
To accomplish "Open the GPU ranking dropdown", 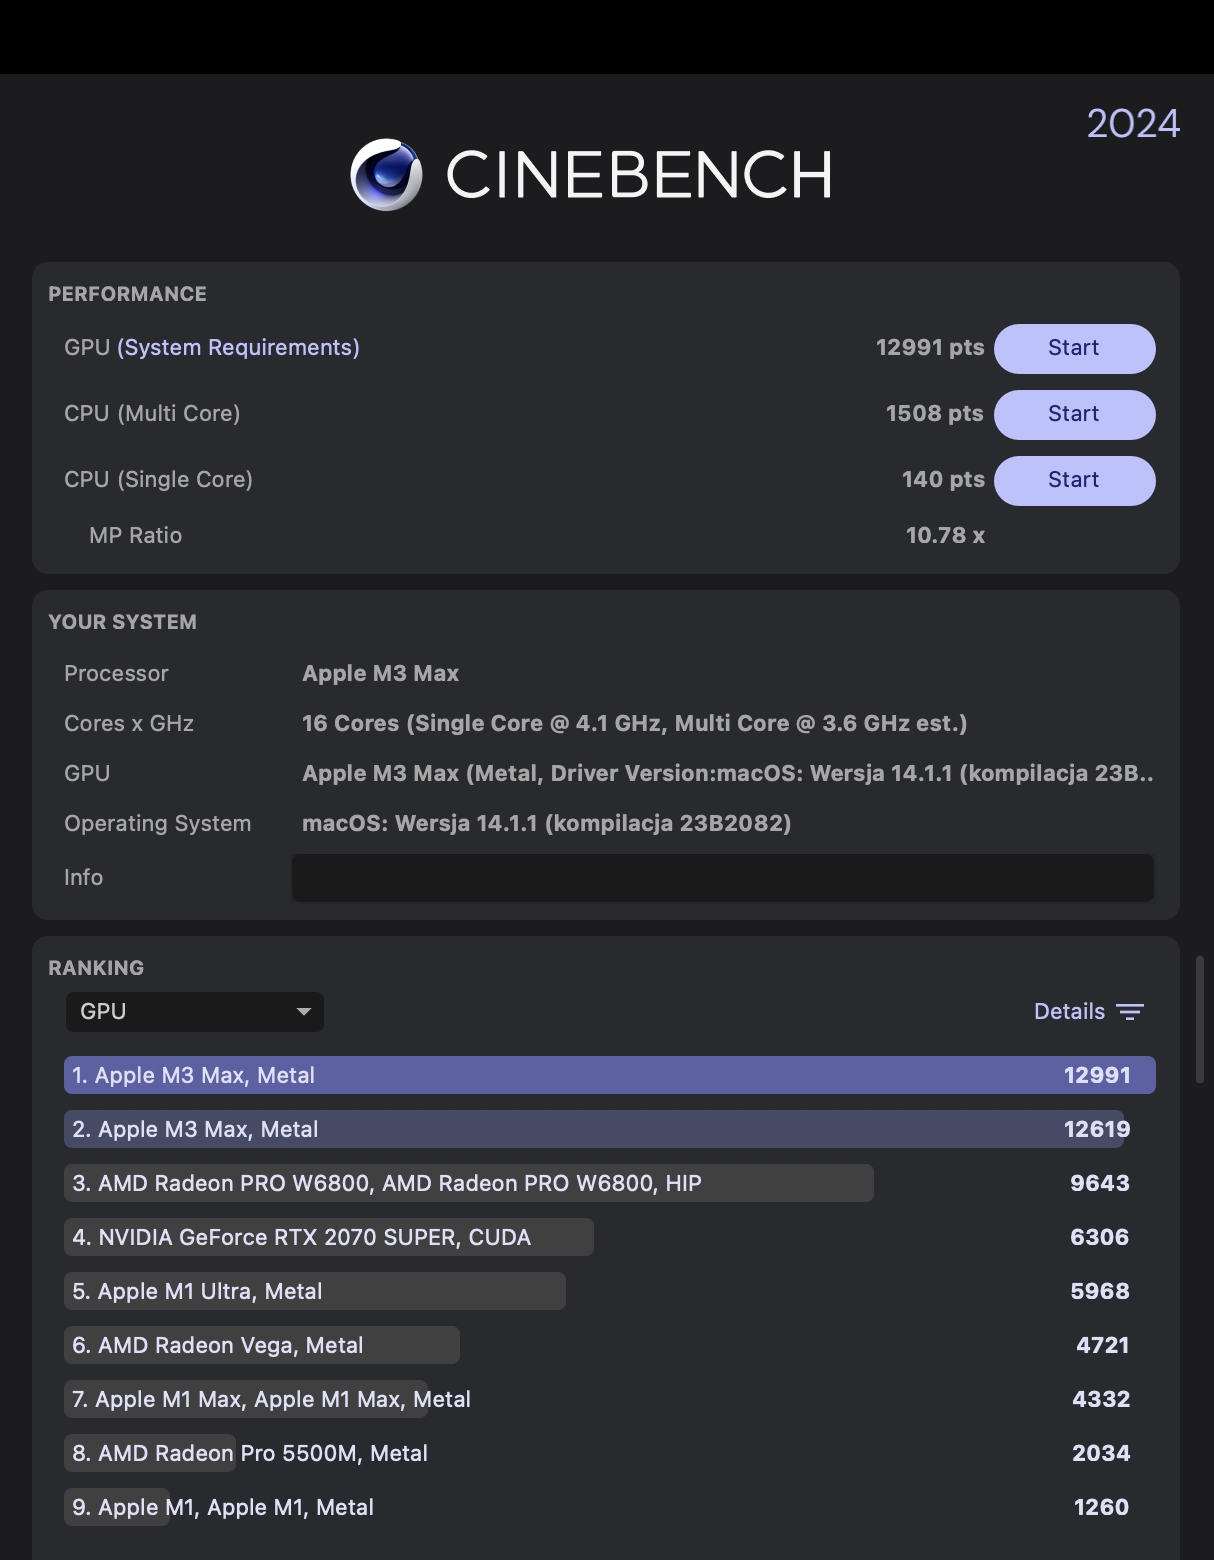I will (x=194, y=1012).
